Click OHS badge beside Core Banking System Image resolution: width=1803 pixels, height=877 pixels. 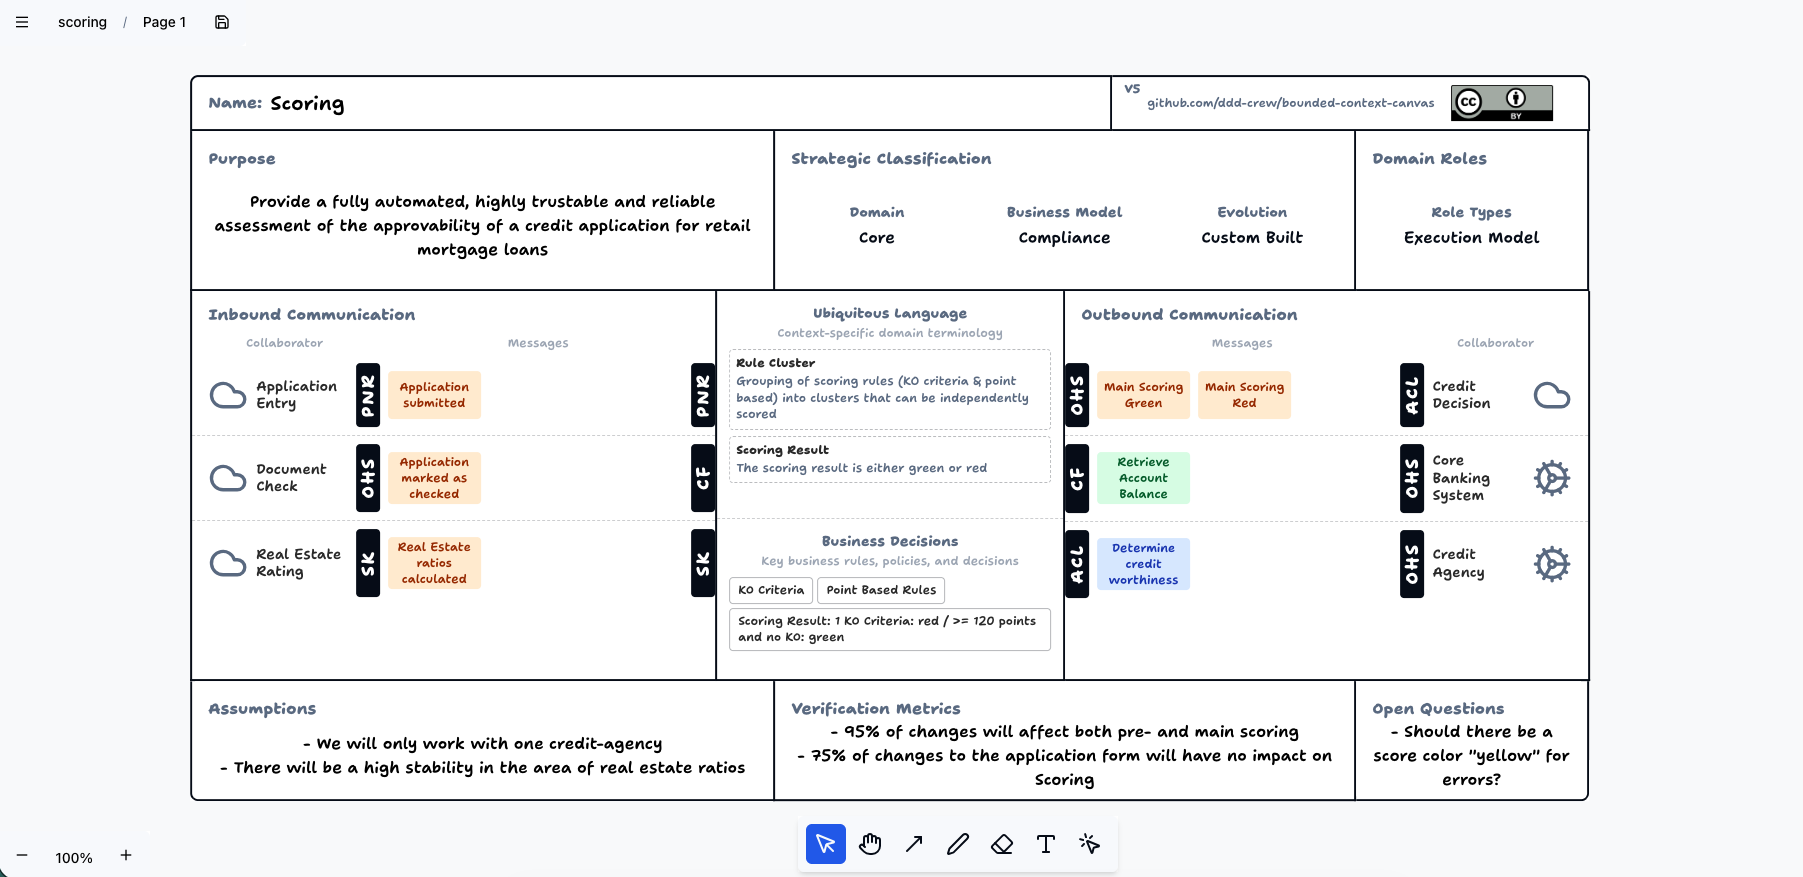point(1412,478)
